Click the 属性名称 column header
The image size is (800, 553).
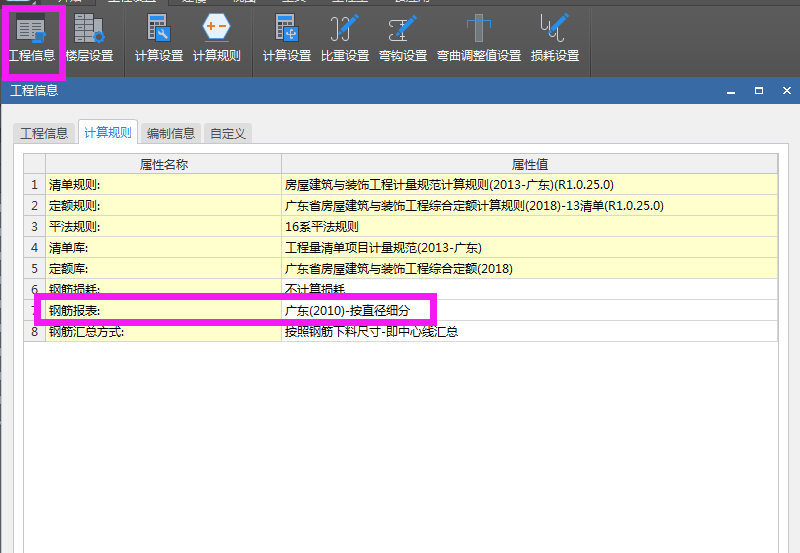coord(164,164)
